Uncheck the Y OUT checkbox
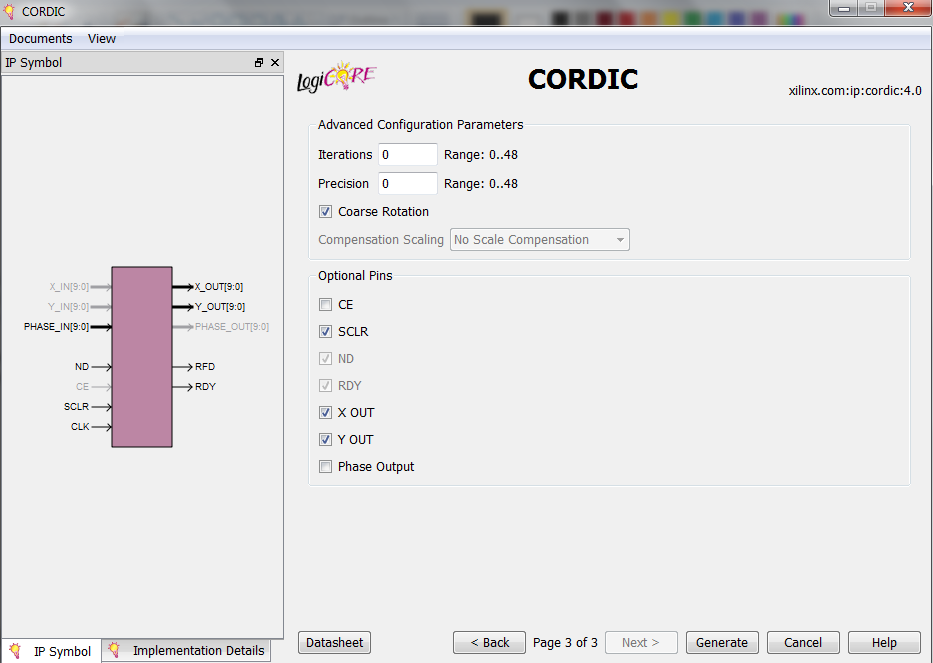 pos(325,440)
